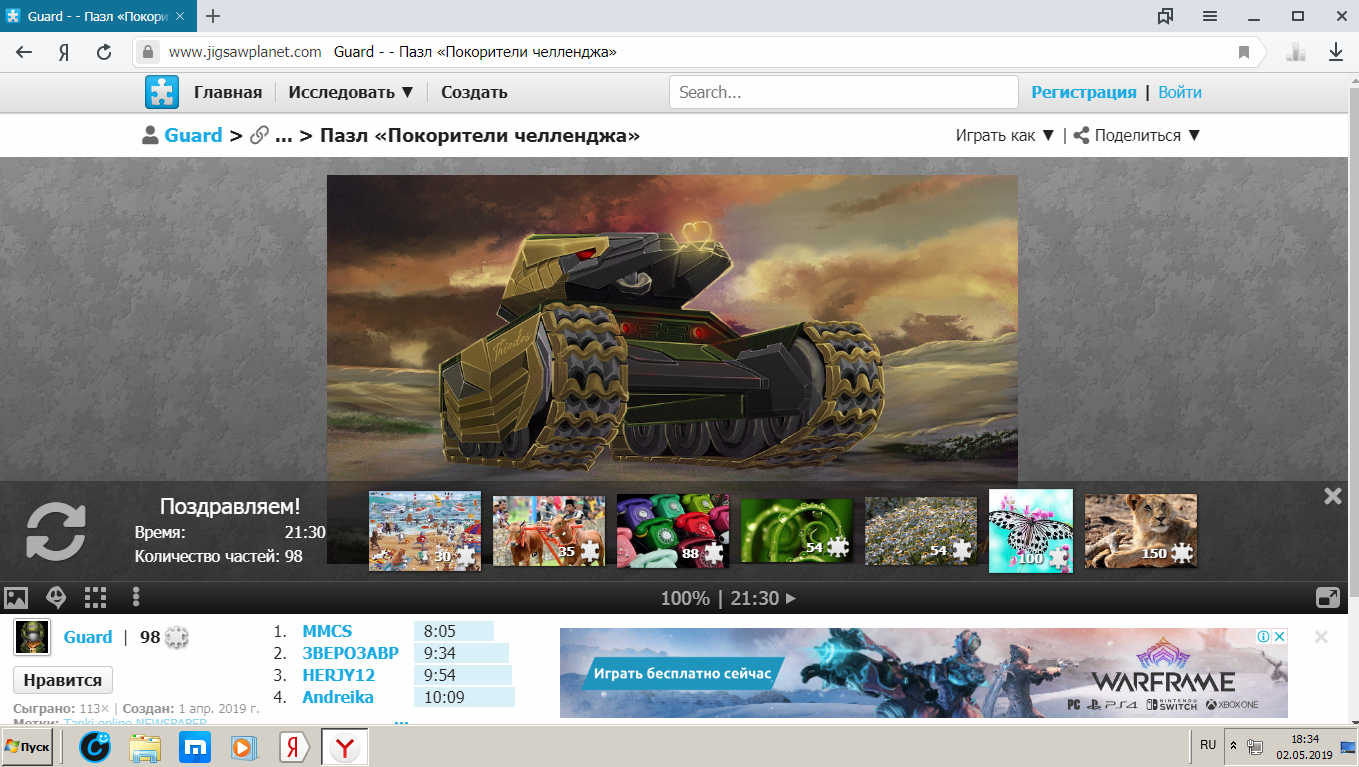Screen dimensions: 1359x767
Task: Open the three-dot more options menu
Action: coord(136,598)
